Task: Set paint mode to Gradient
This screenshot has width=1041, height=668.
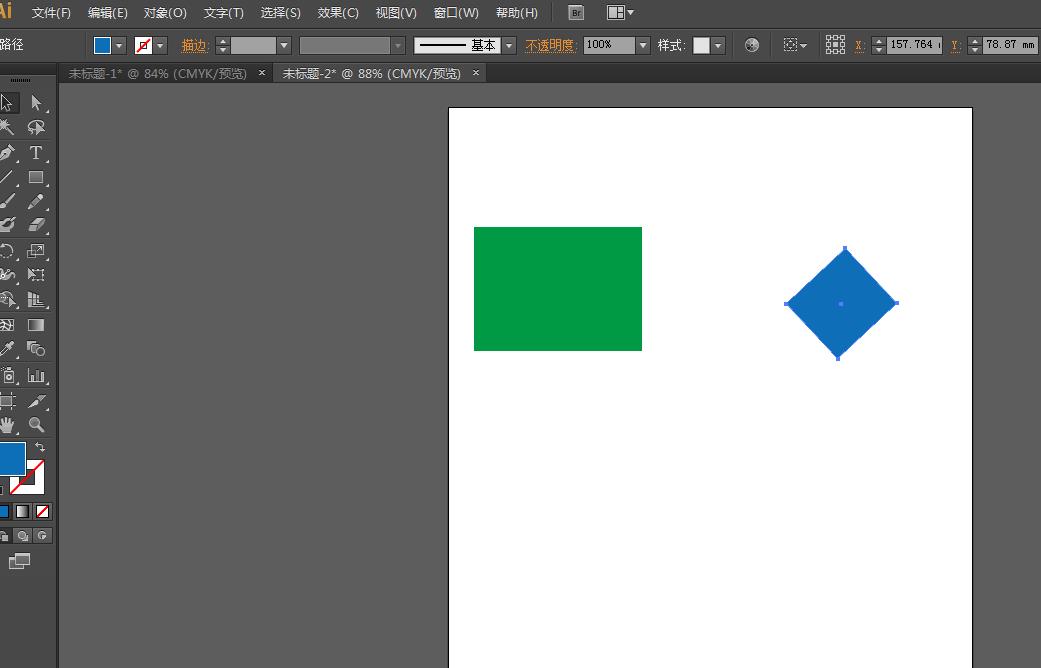Action: [x=23, y=511]
